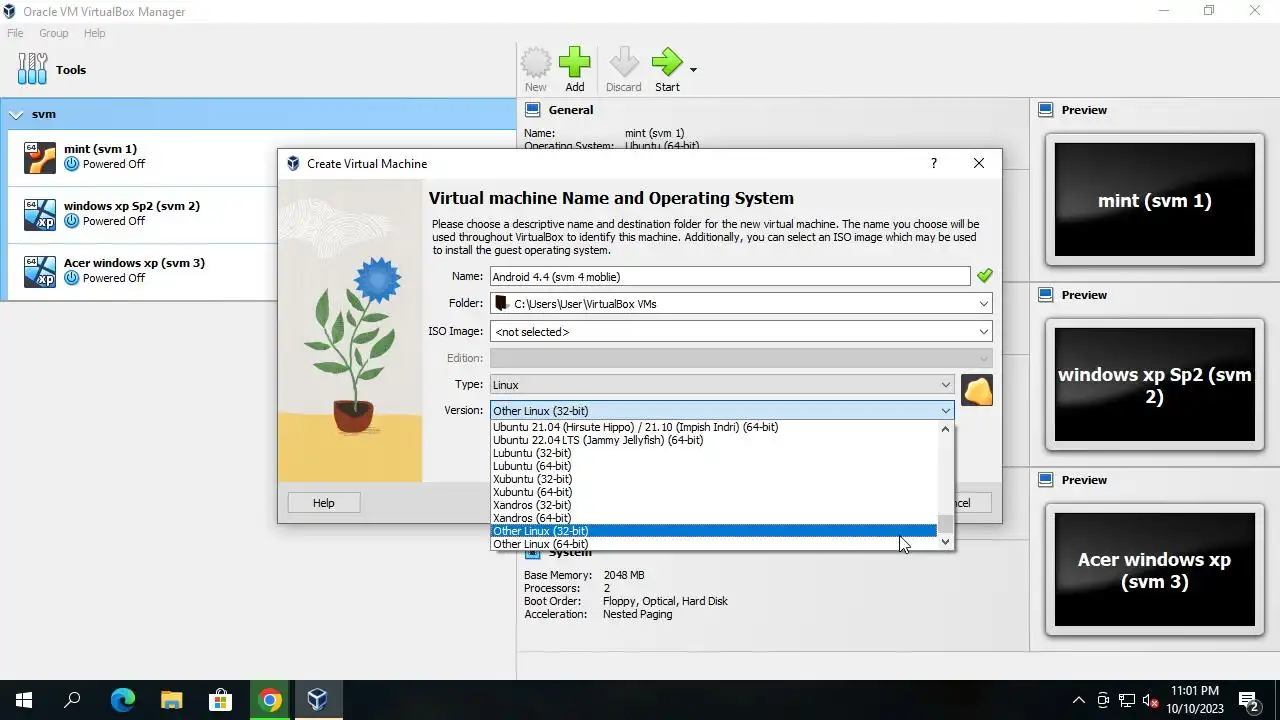Select the mint (svm 1) machine icon
This screenshot has height=720, width=1280.
(40, 157)
